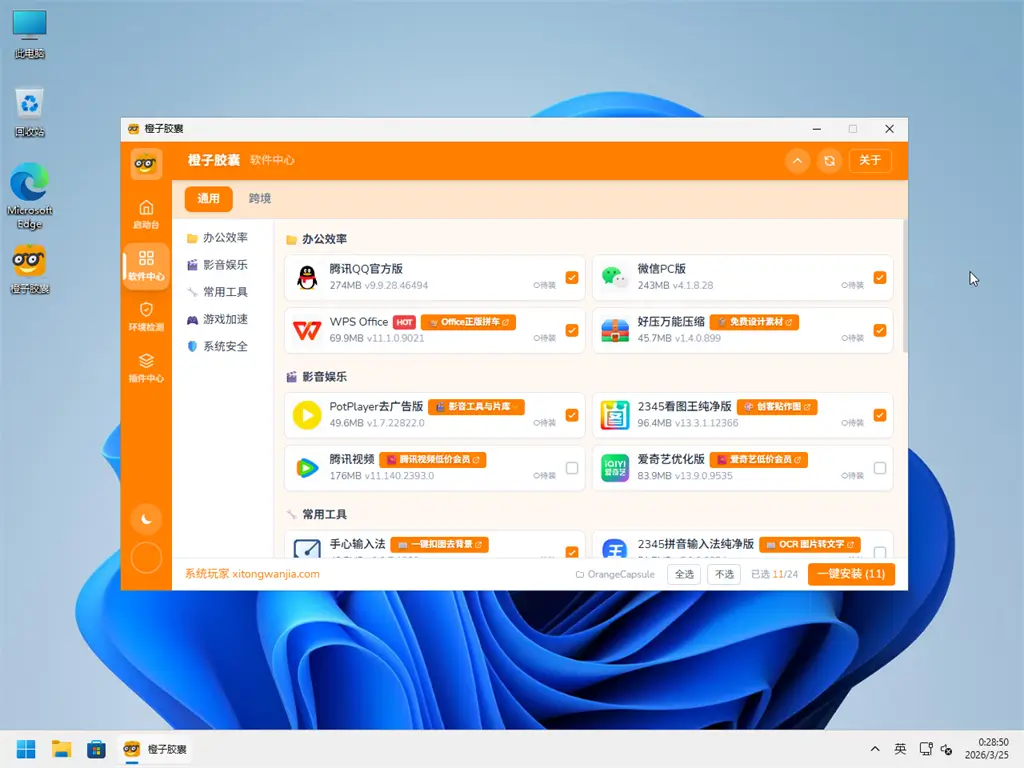The height and width of the screenshot is (768, 1024).
Task: Switch to 启动台 in the sidebar
Action: 146,214
